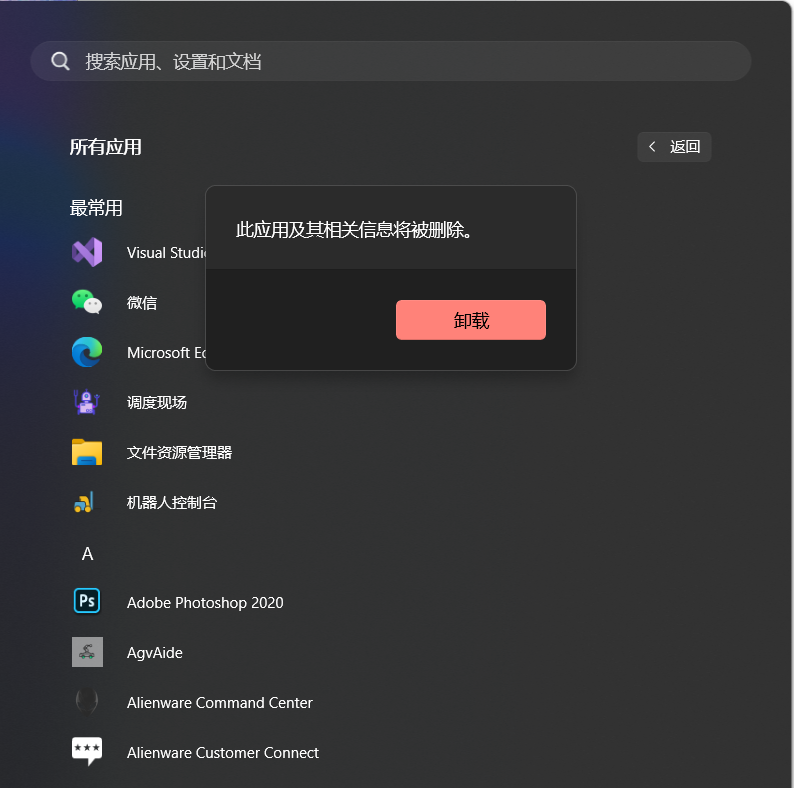Go back with the 返回 button
794x788 pixels.
(x=674, y=147)
